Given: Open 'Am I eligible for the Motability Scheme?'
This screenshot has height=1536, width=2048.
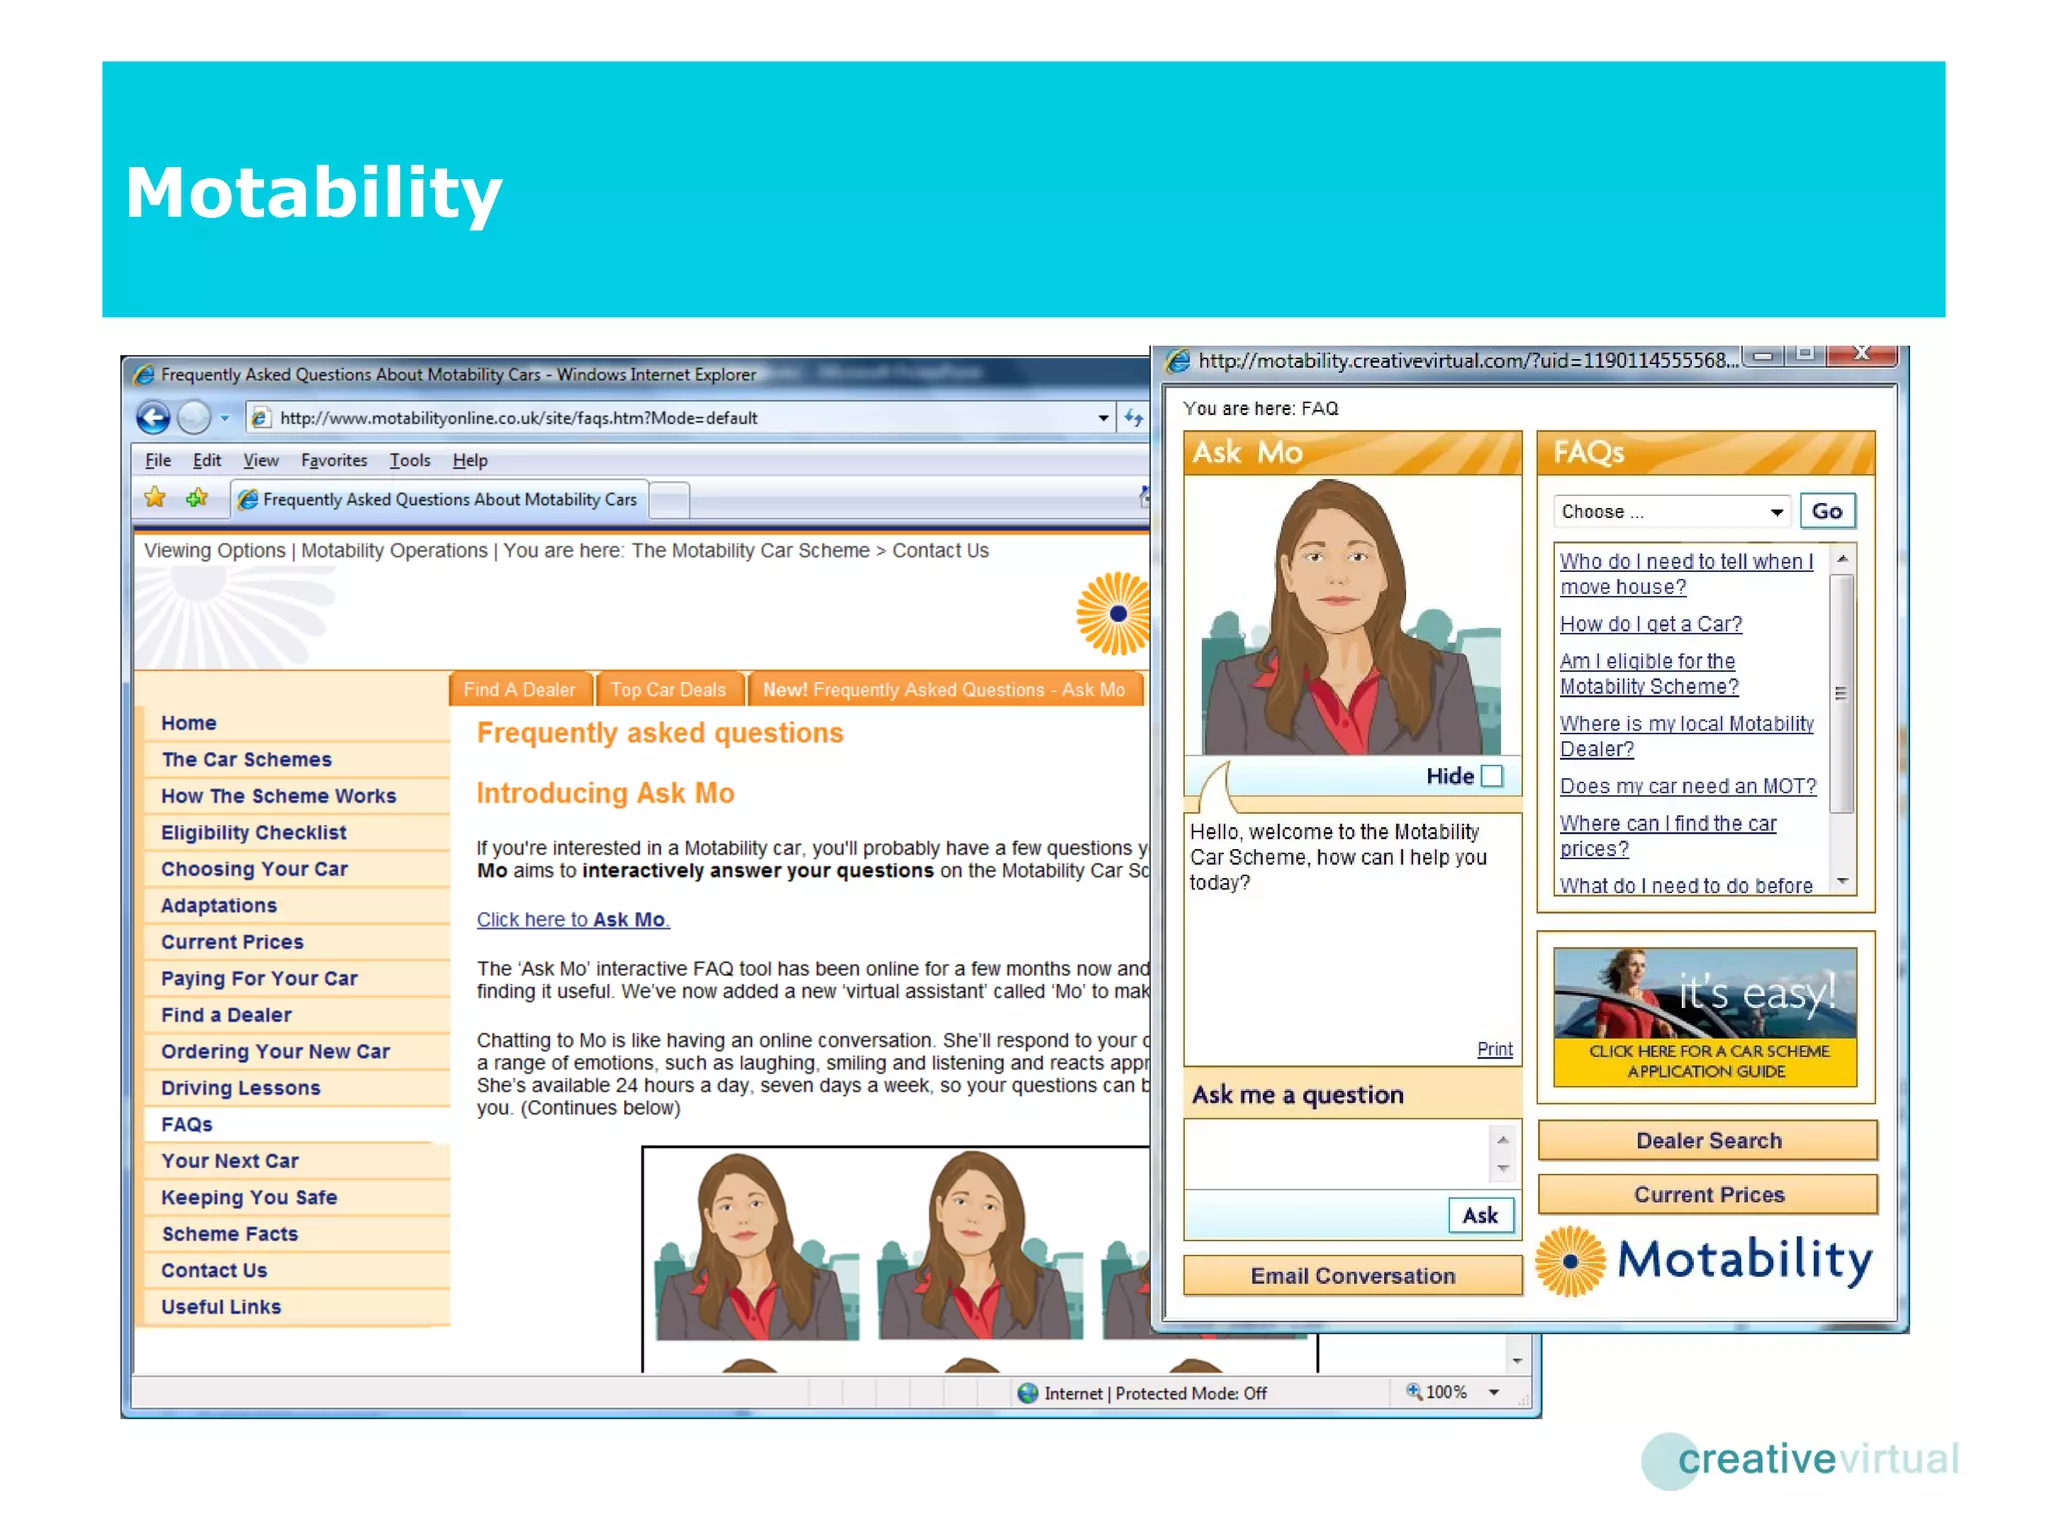Looking at the screenshot, I should pos(1649,673).
